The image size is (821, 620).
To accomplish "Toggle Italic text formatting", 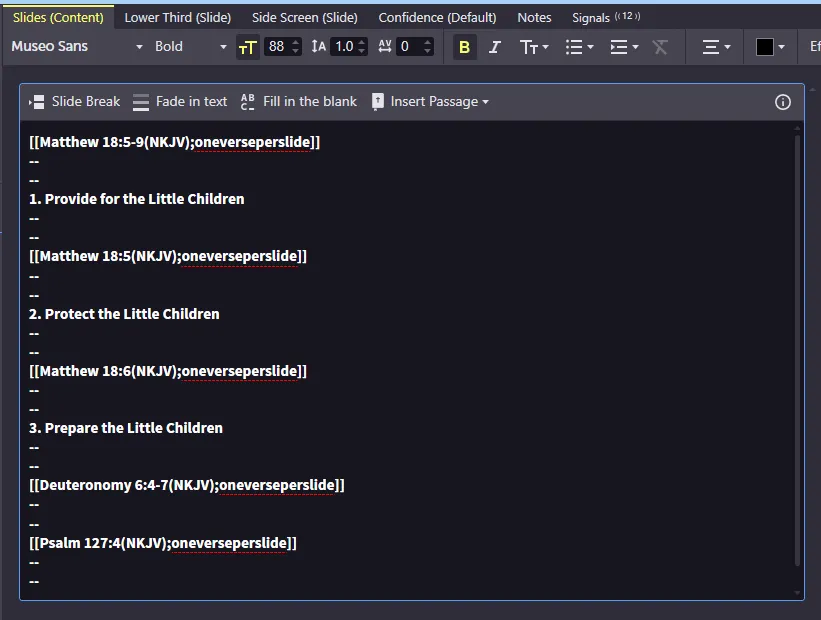I will coord(495,47).
